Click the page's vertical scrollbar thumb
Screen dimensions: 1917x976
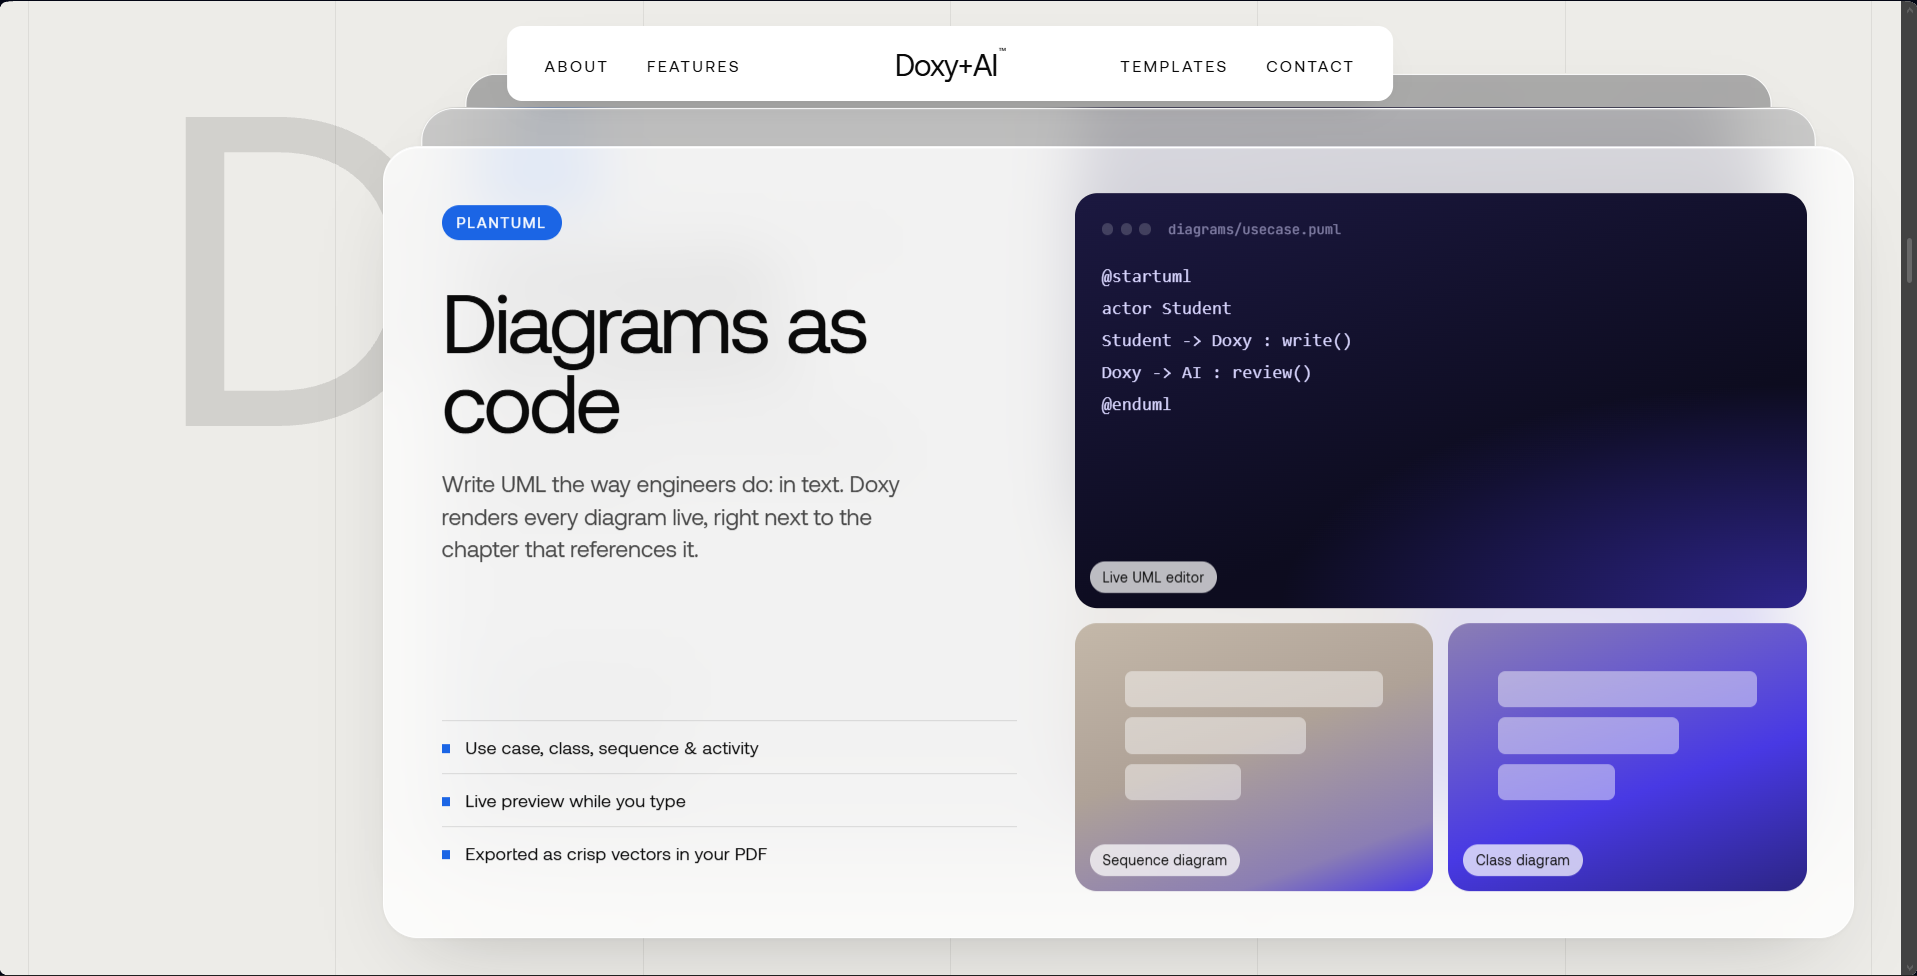[1909, 260]
